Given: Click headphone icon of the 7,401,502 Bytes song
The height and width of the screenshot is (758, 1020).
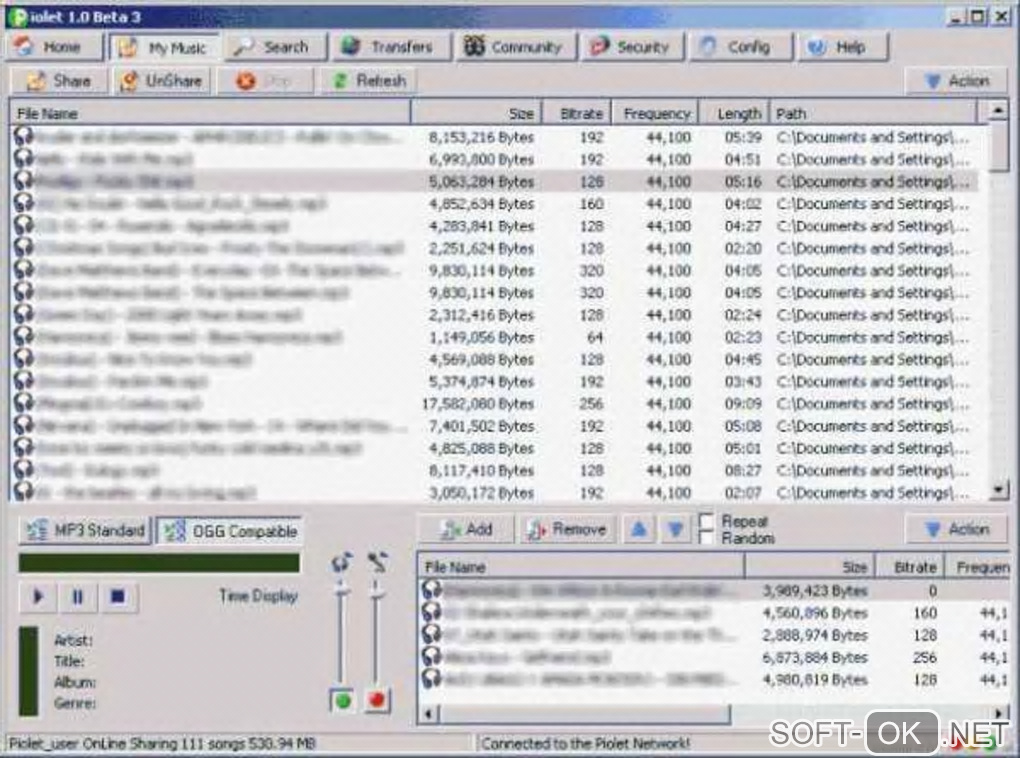Looking at the screenshot, I should click(x=23, y=425).
